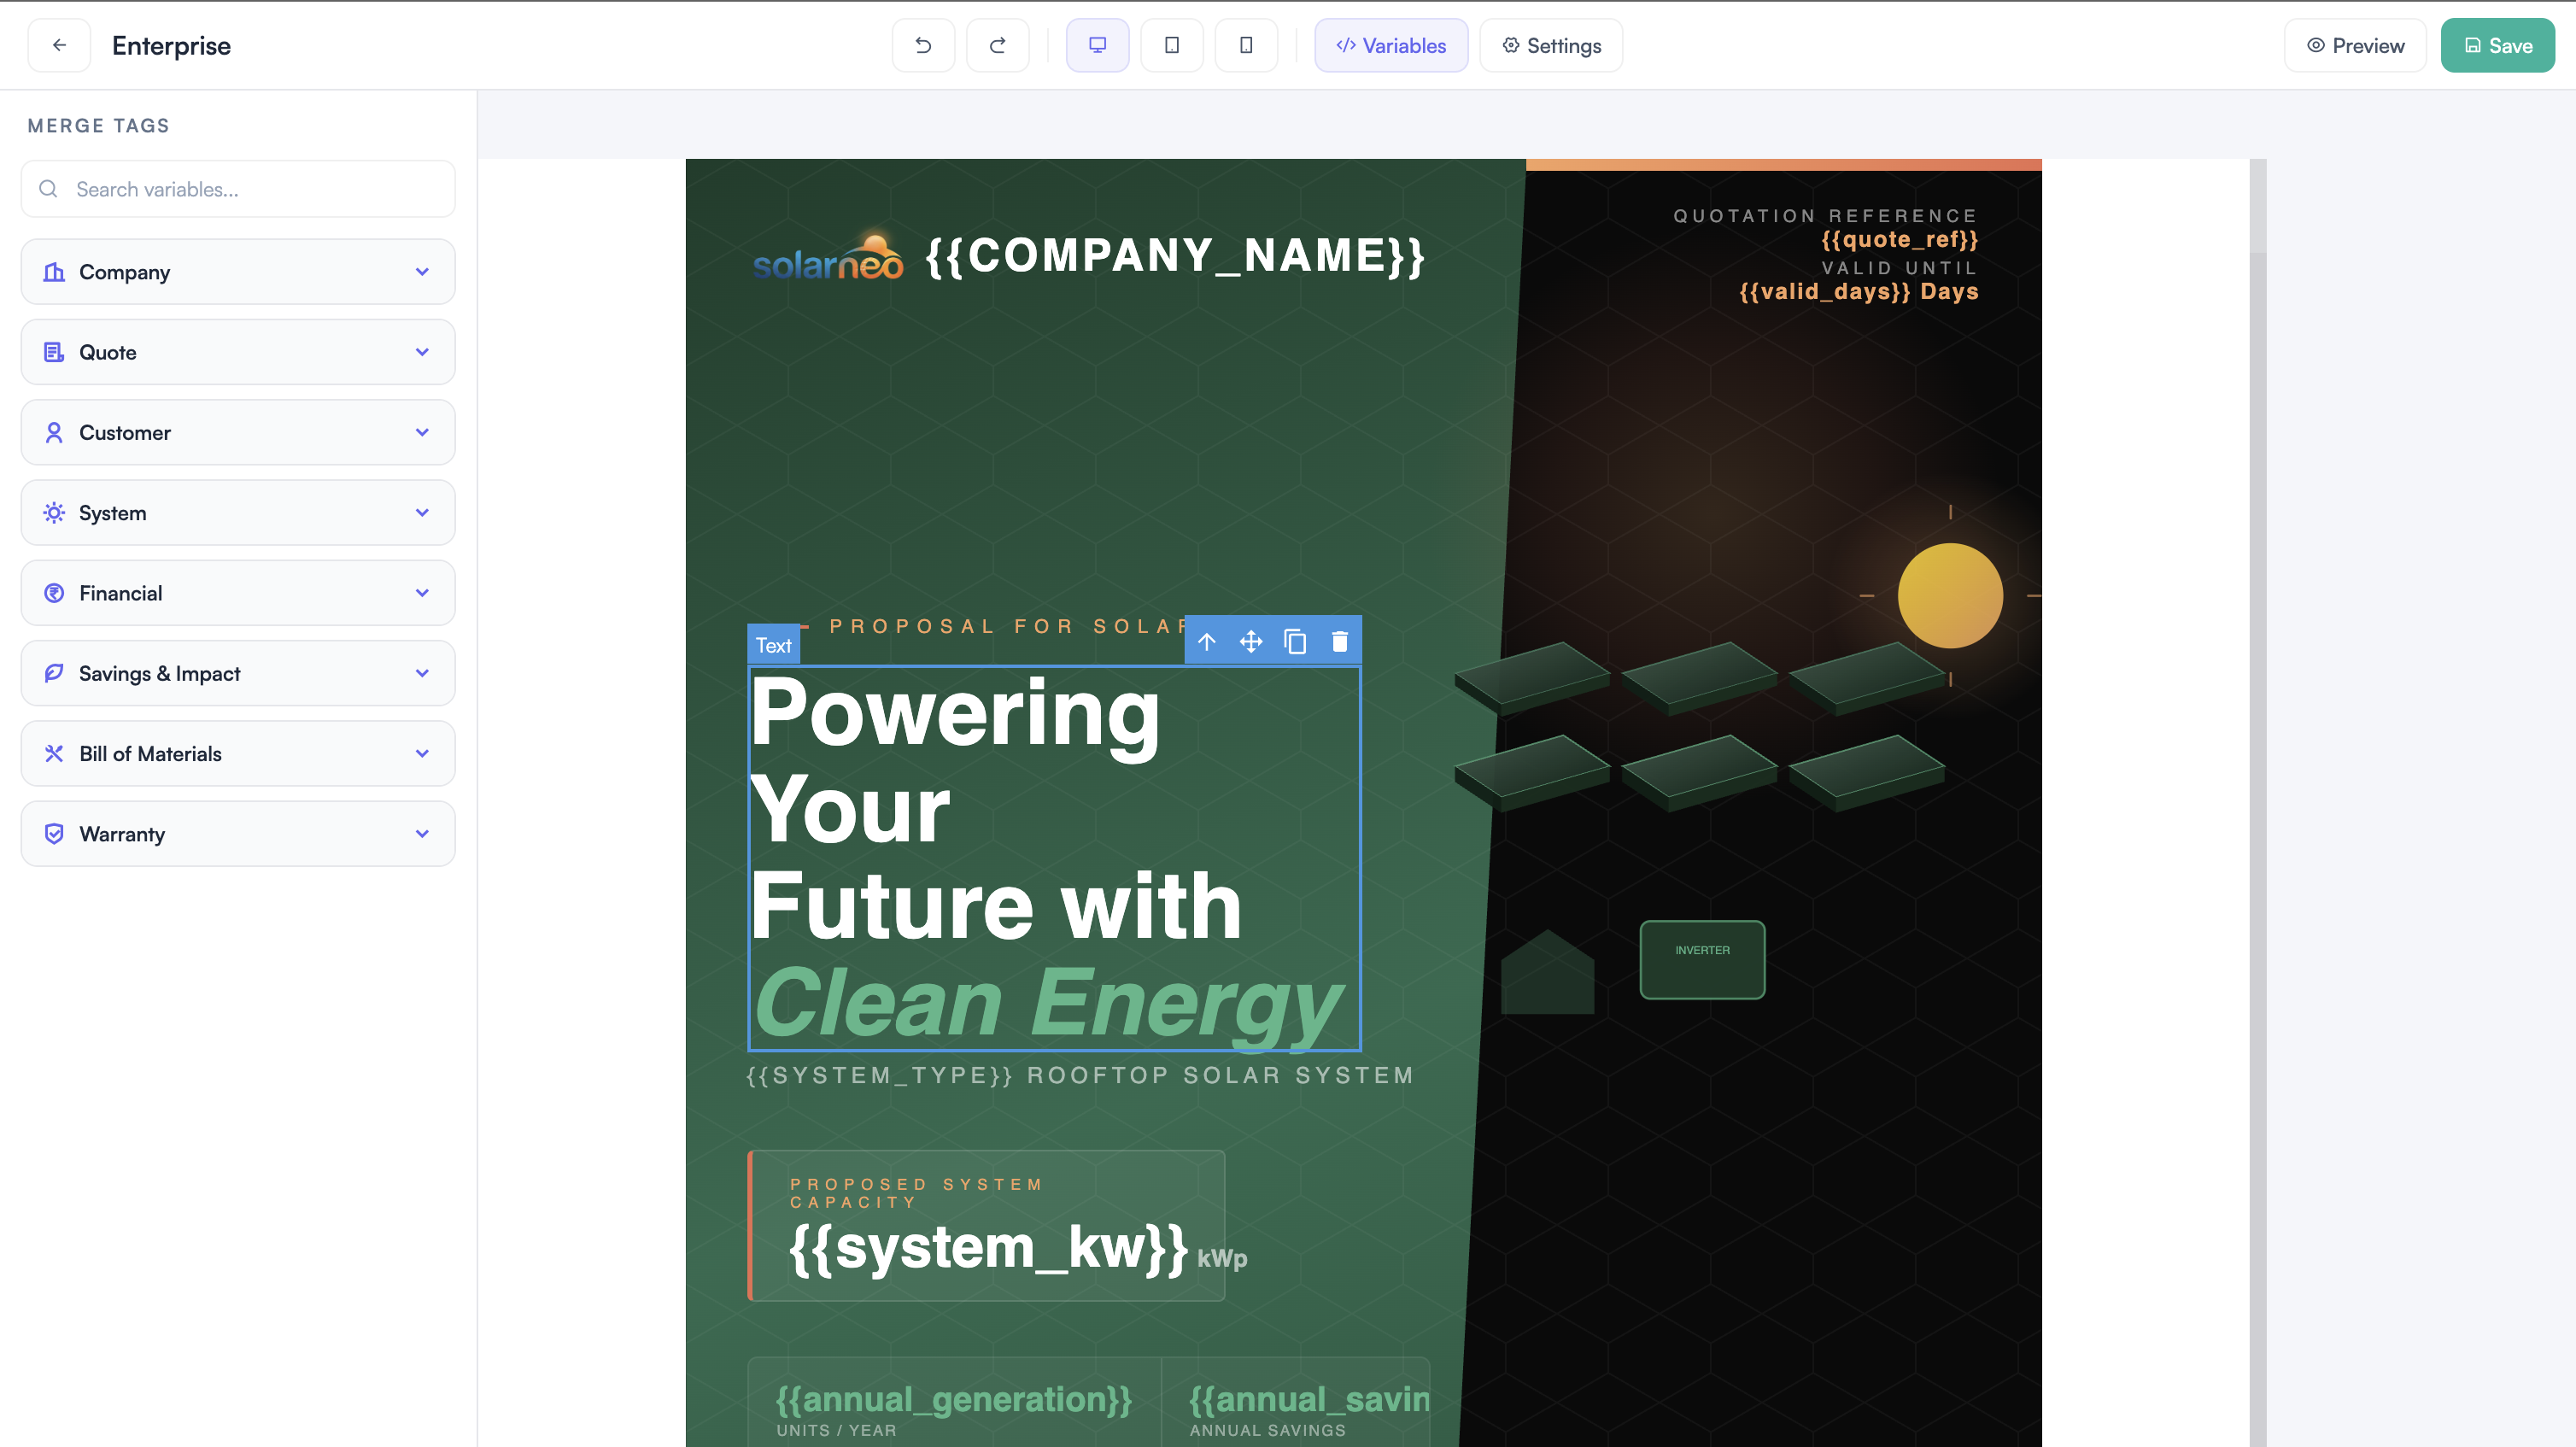Screen dimensions: 2576x1447
Task: Expand the System merge tags
Action: (x=238, y=513)
